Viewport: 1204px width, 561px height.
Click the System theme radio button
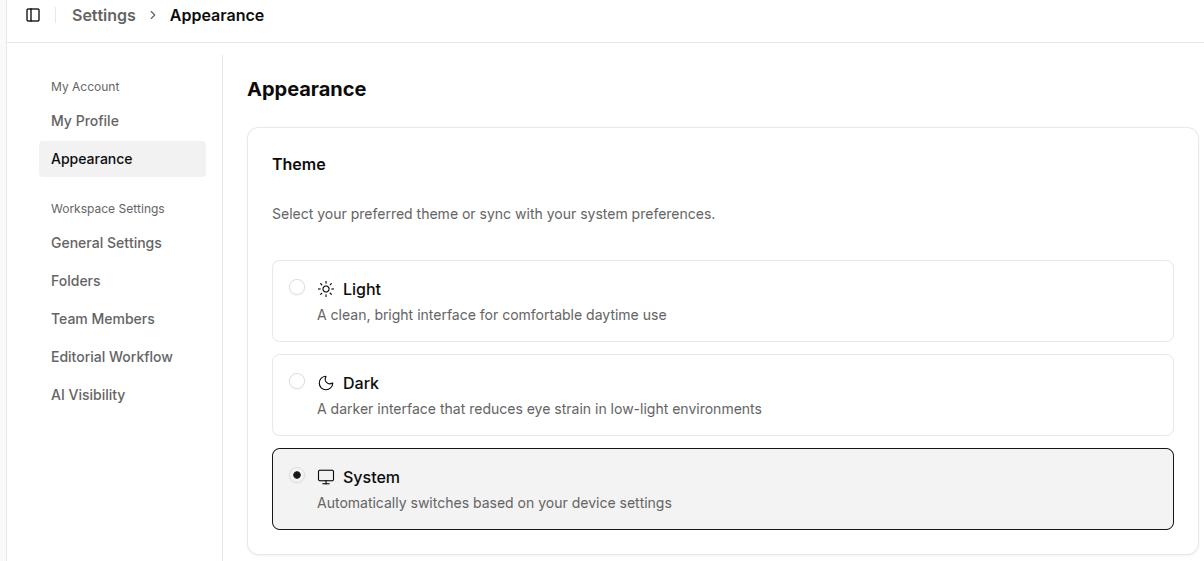(x=297, y=475)
